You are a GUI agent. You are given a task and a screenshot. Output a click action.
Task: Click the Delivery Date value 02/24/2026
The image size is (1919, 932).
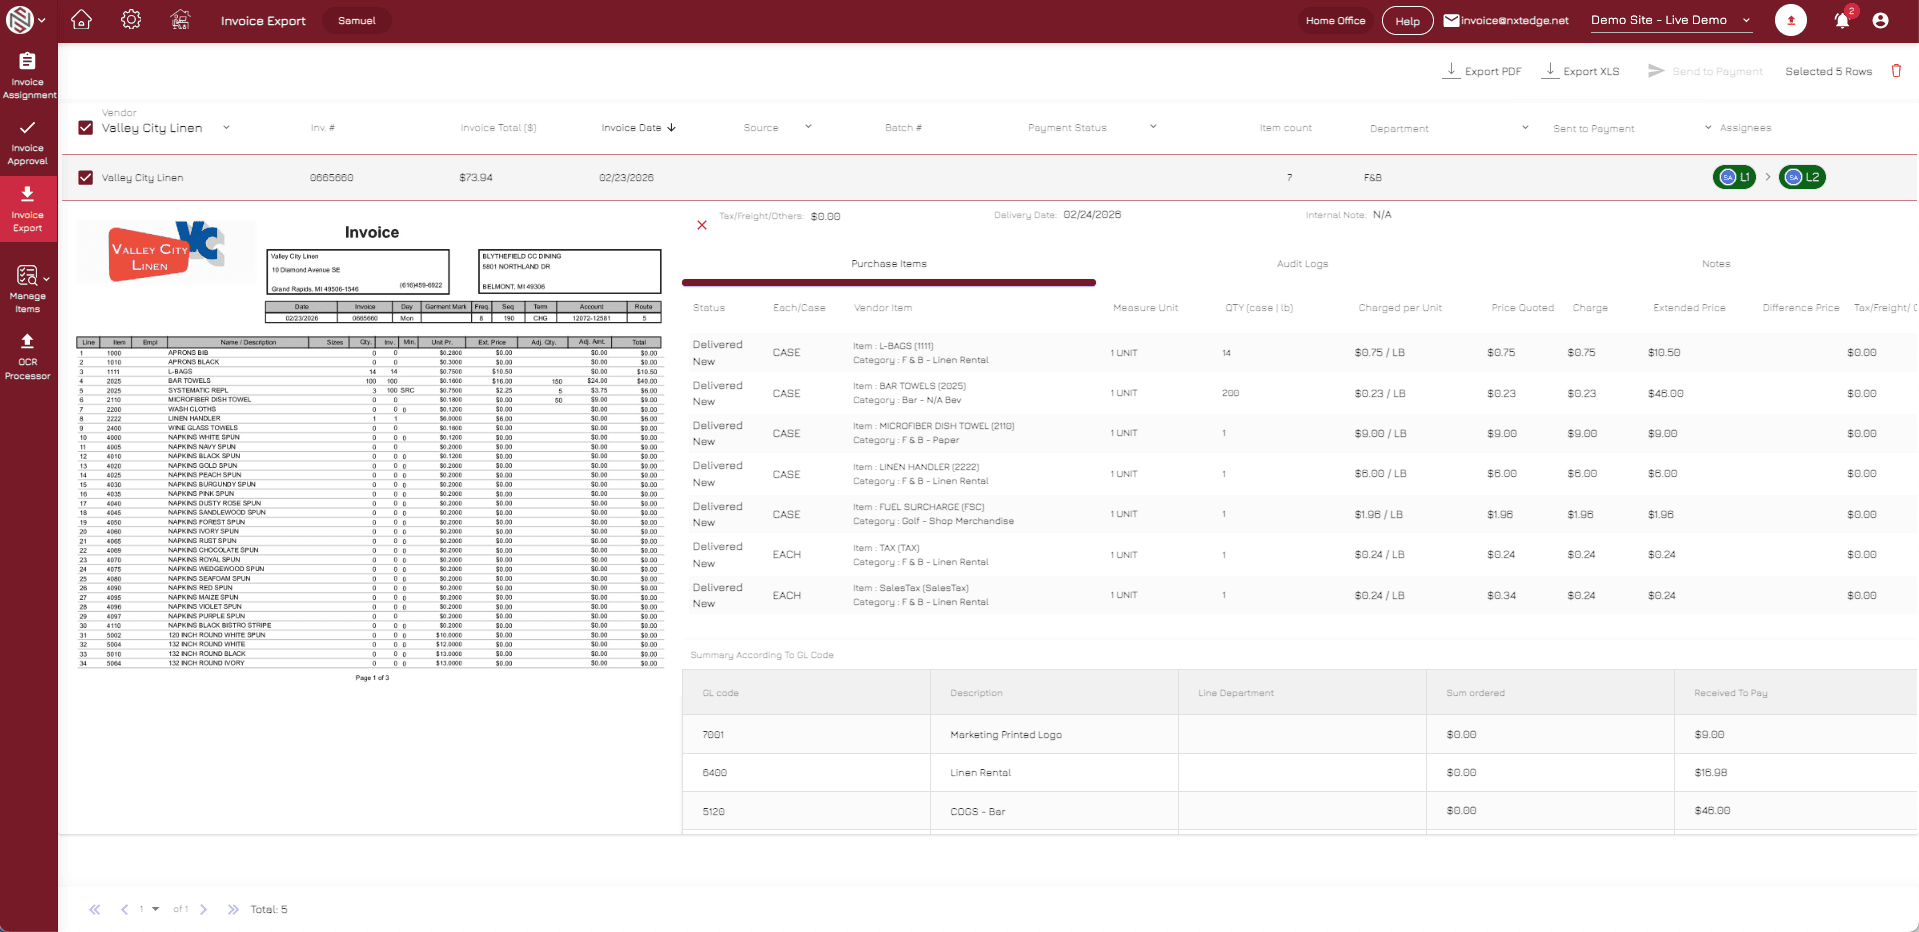coord(1092,215)
